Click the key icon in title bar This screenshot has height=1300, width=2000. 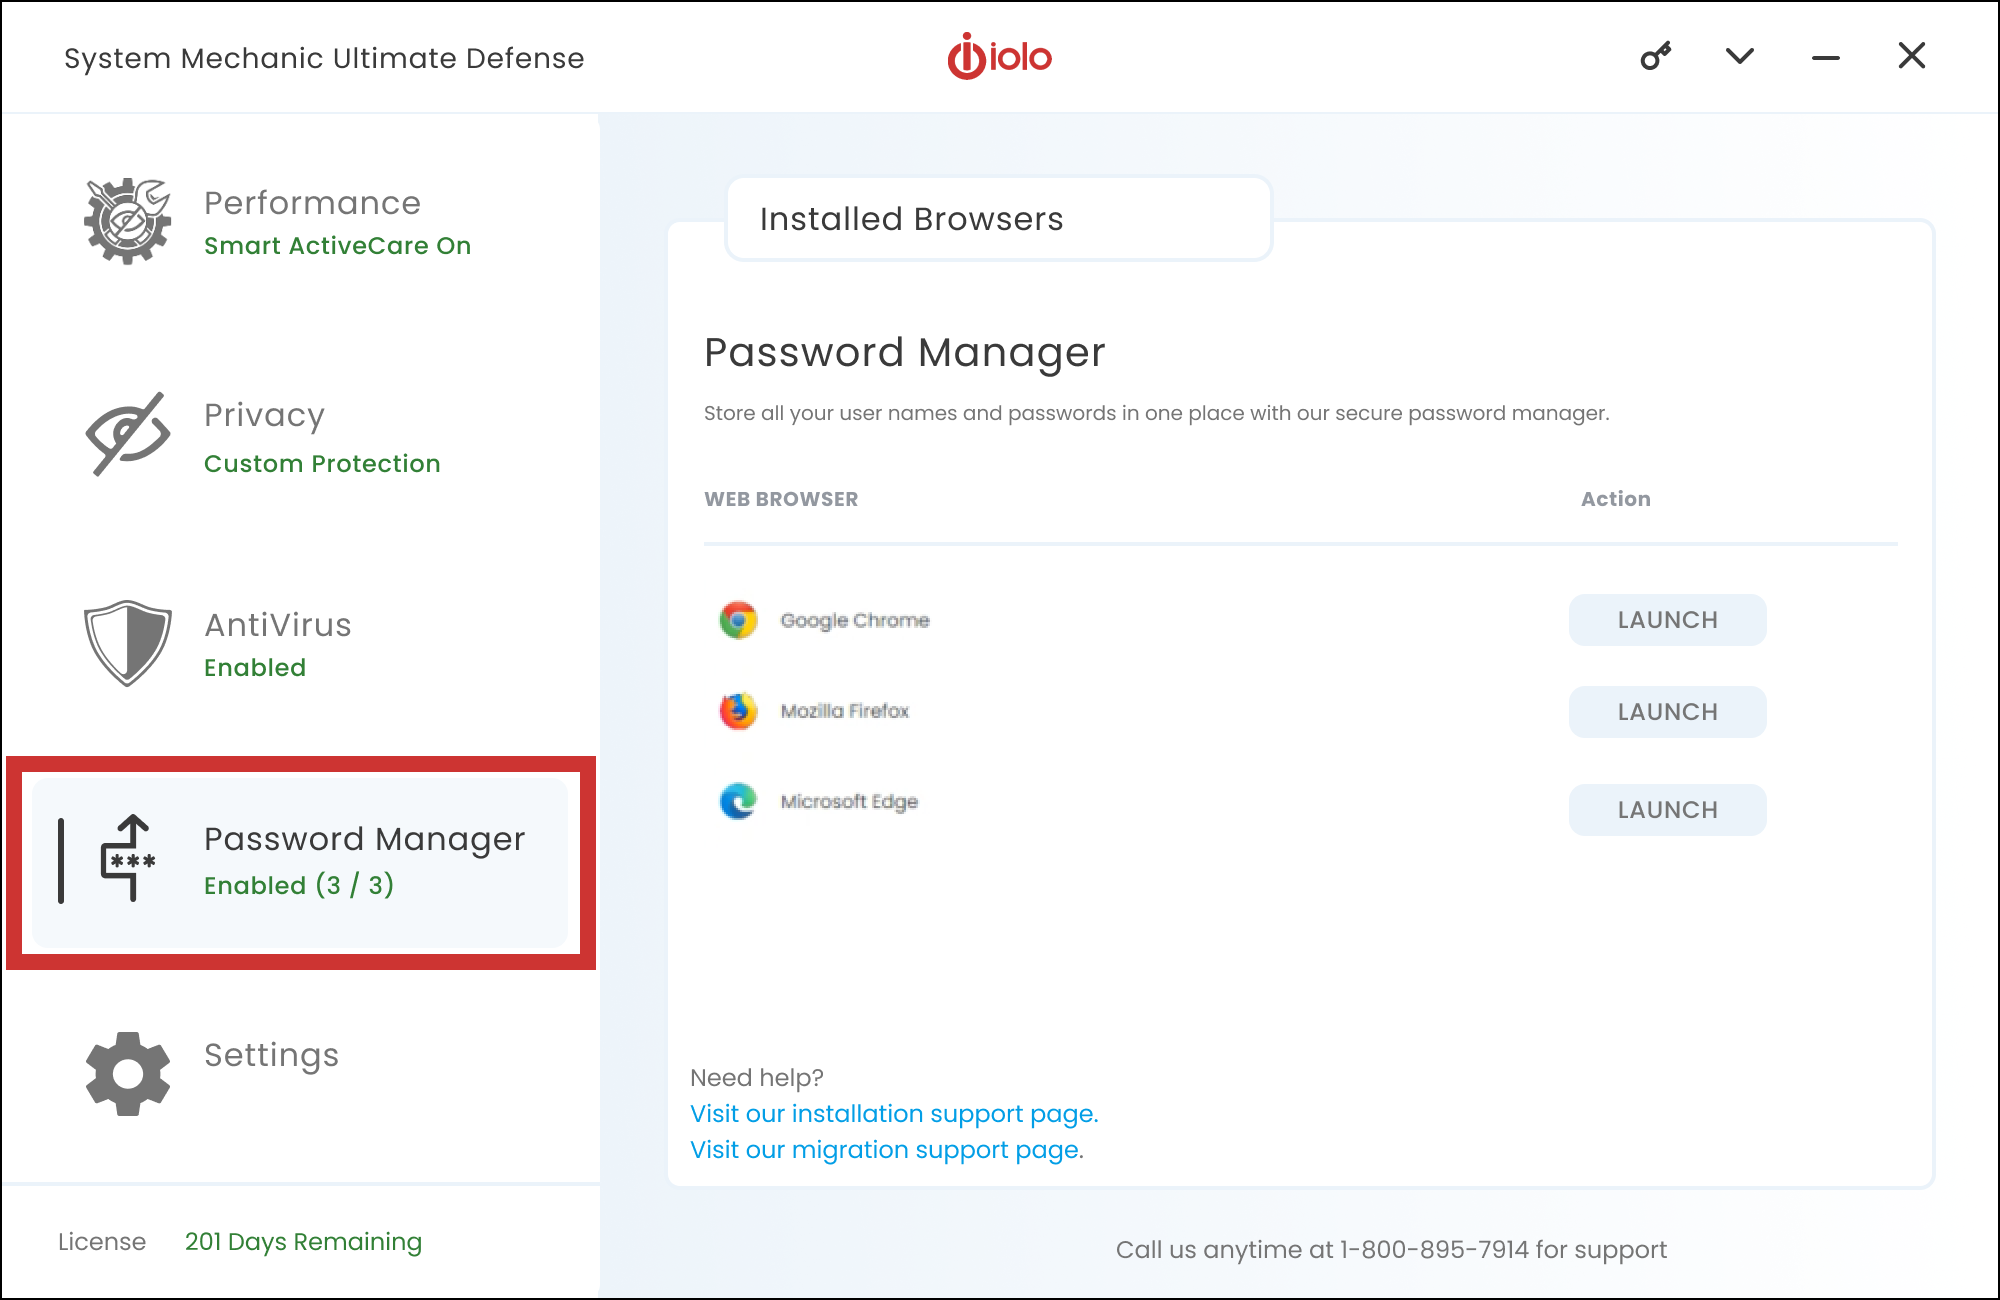pyautogui.click(x=1656, y=56)
